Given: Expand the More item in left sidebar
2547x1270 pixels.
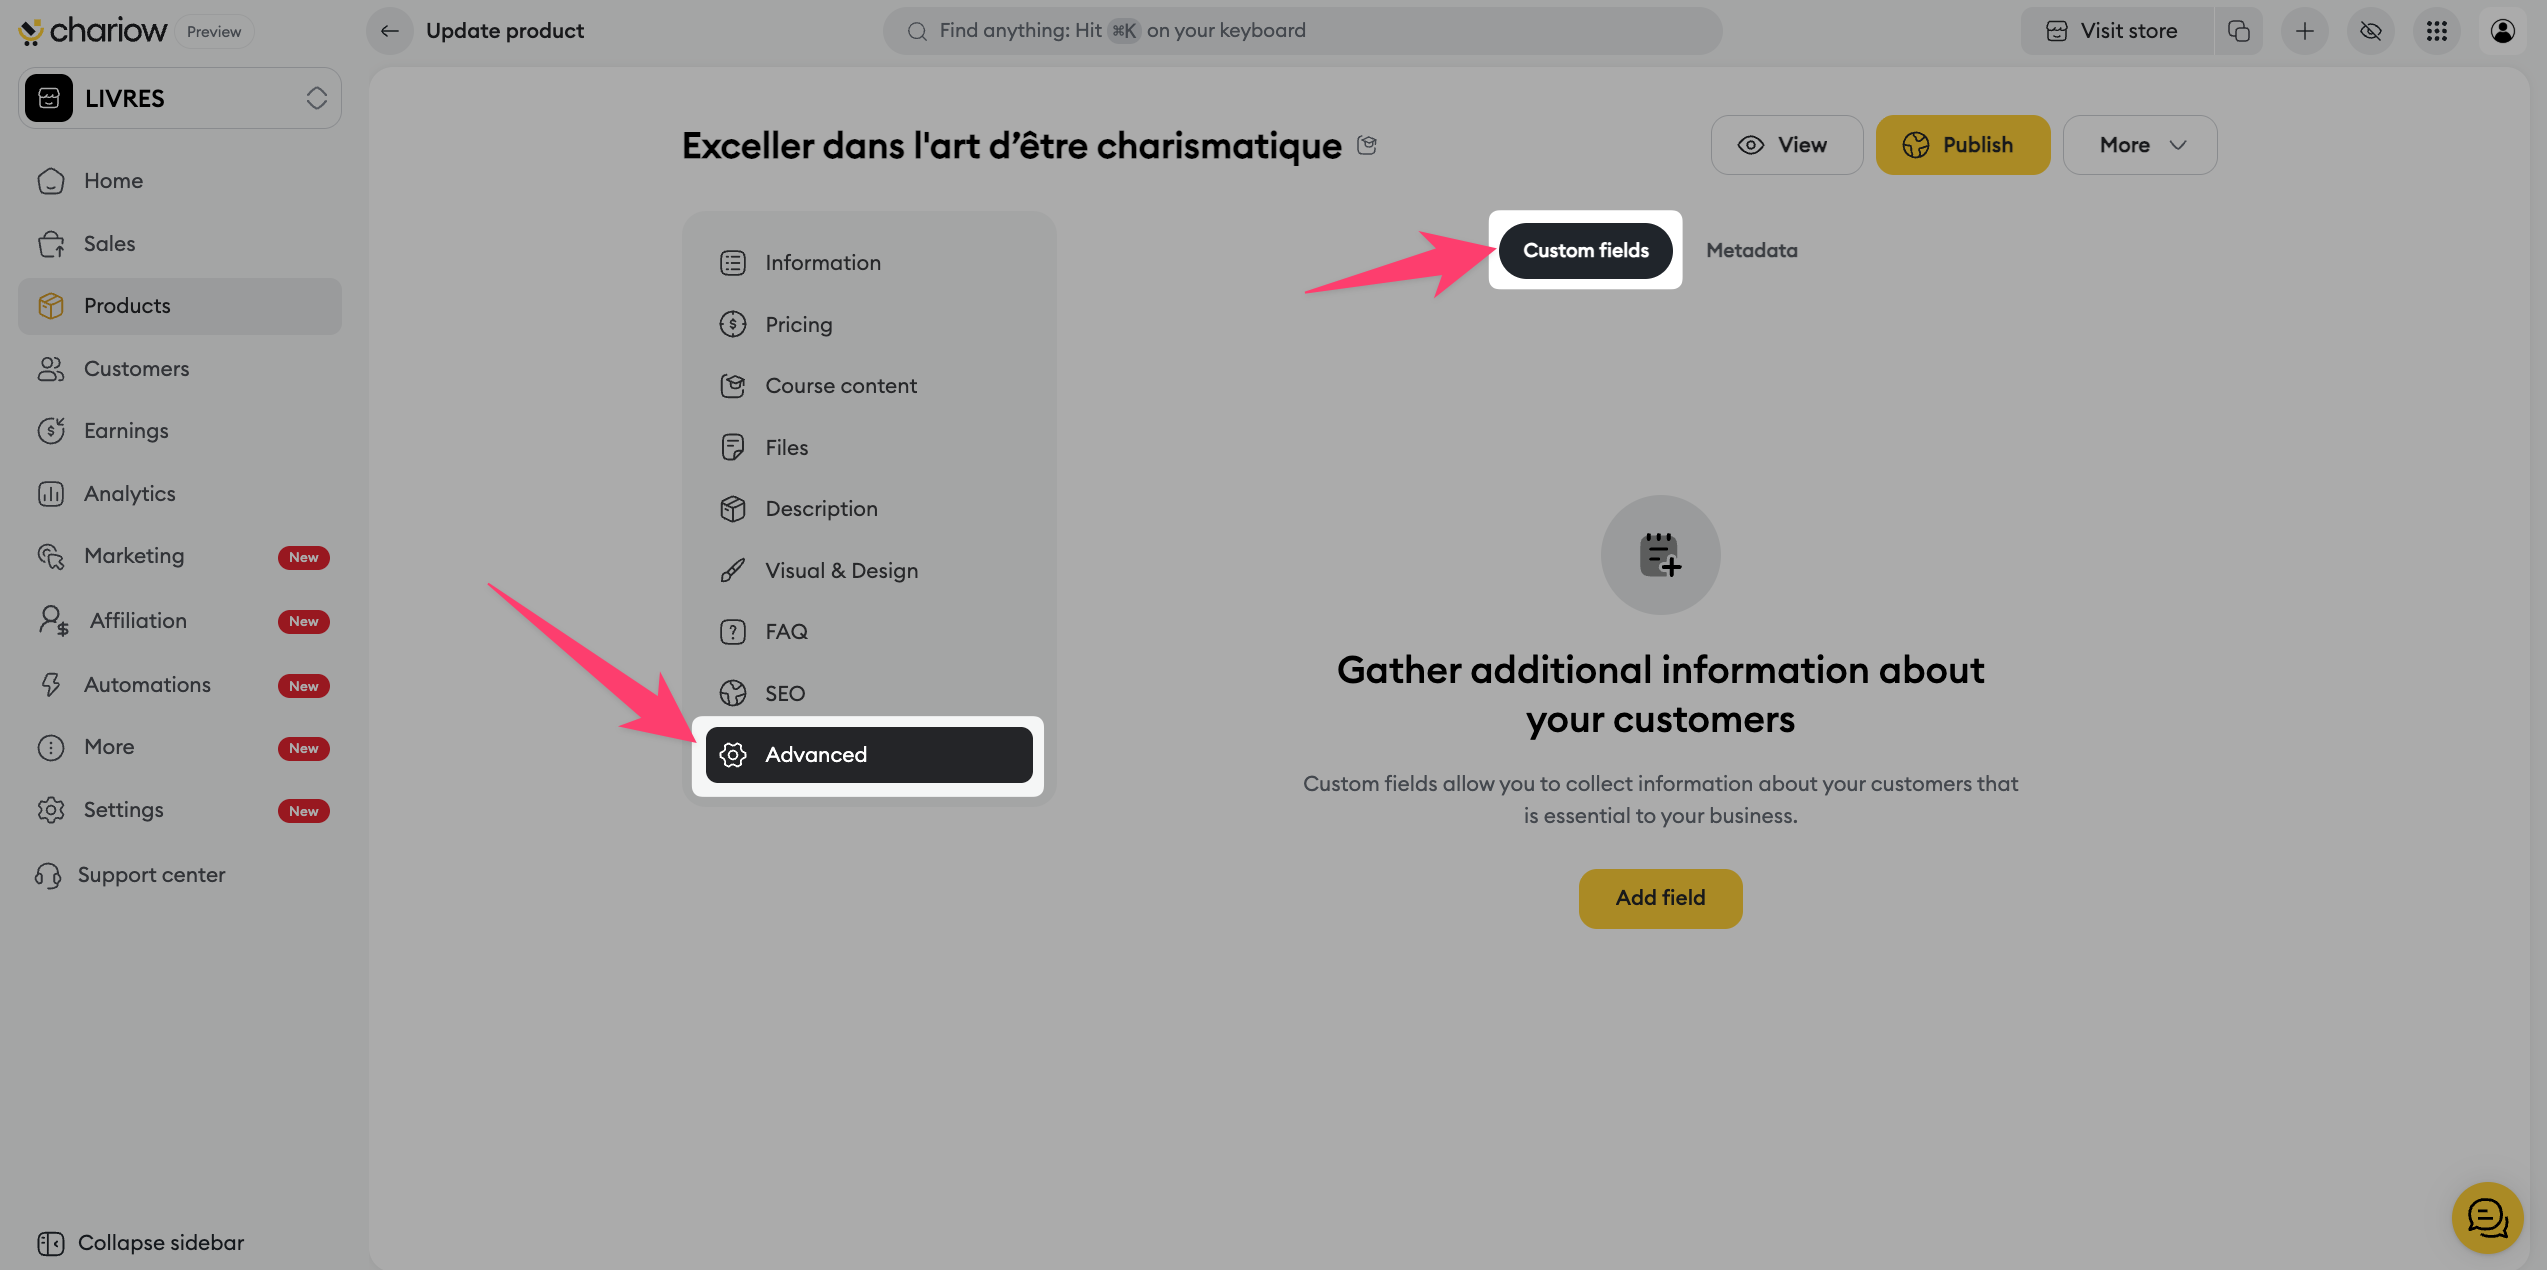Looking at the screenshot, I should pos(109,747).
